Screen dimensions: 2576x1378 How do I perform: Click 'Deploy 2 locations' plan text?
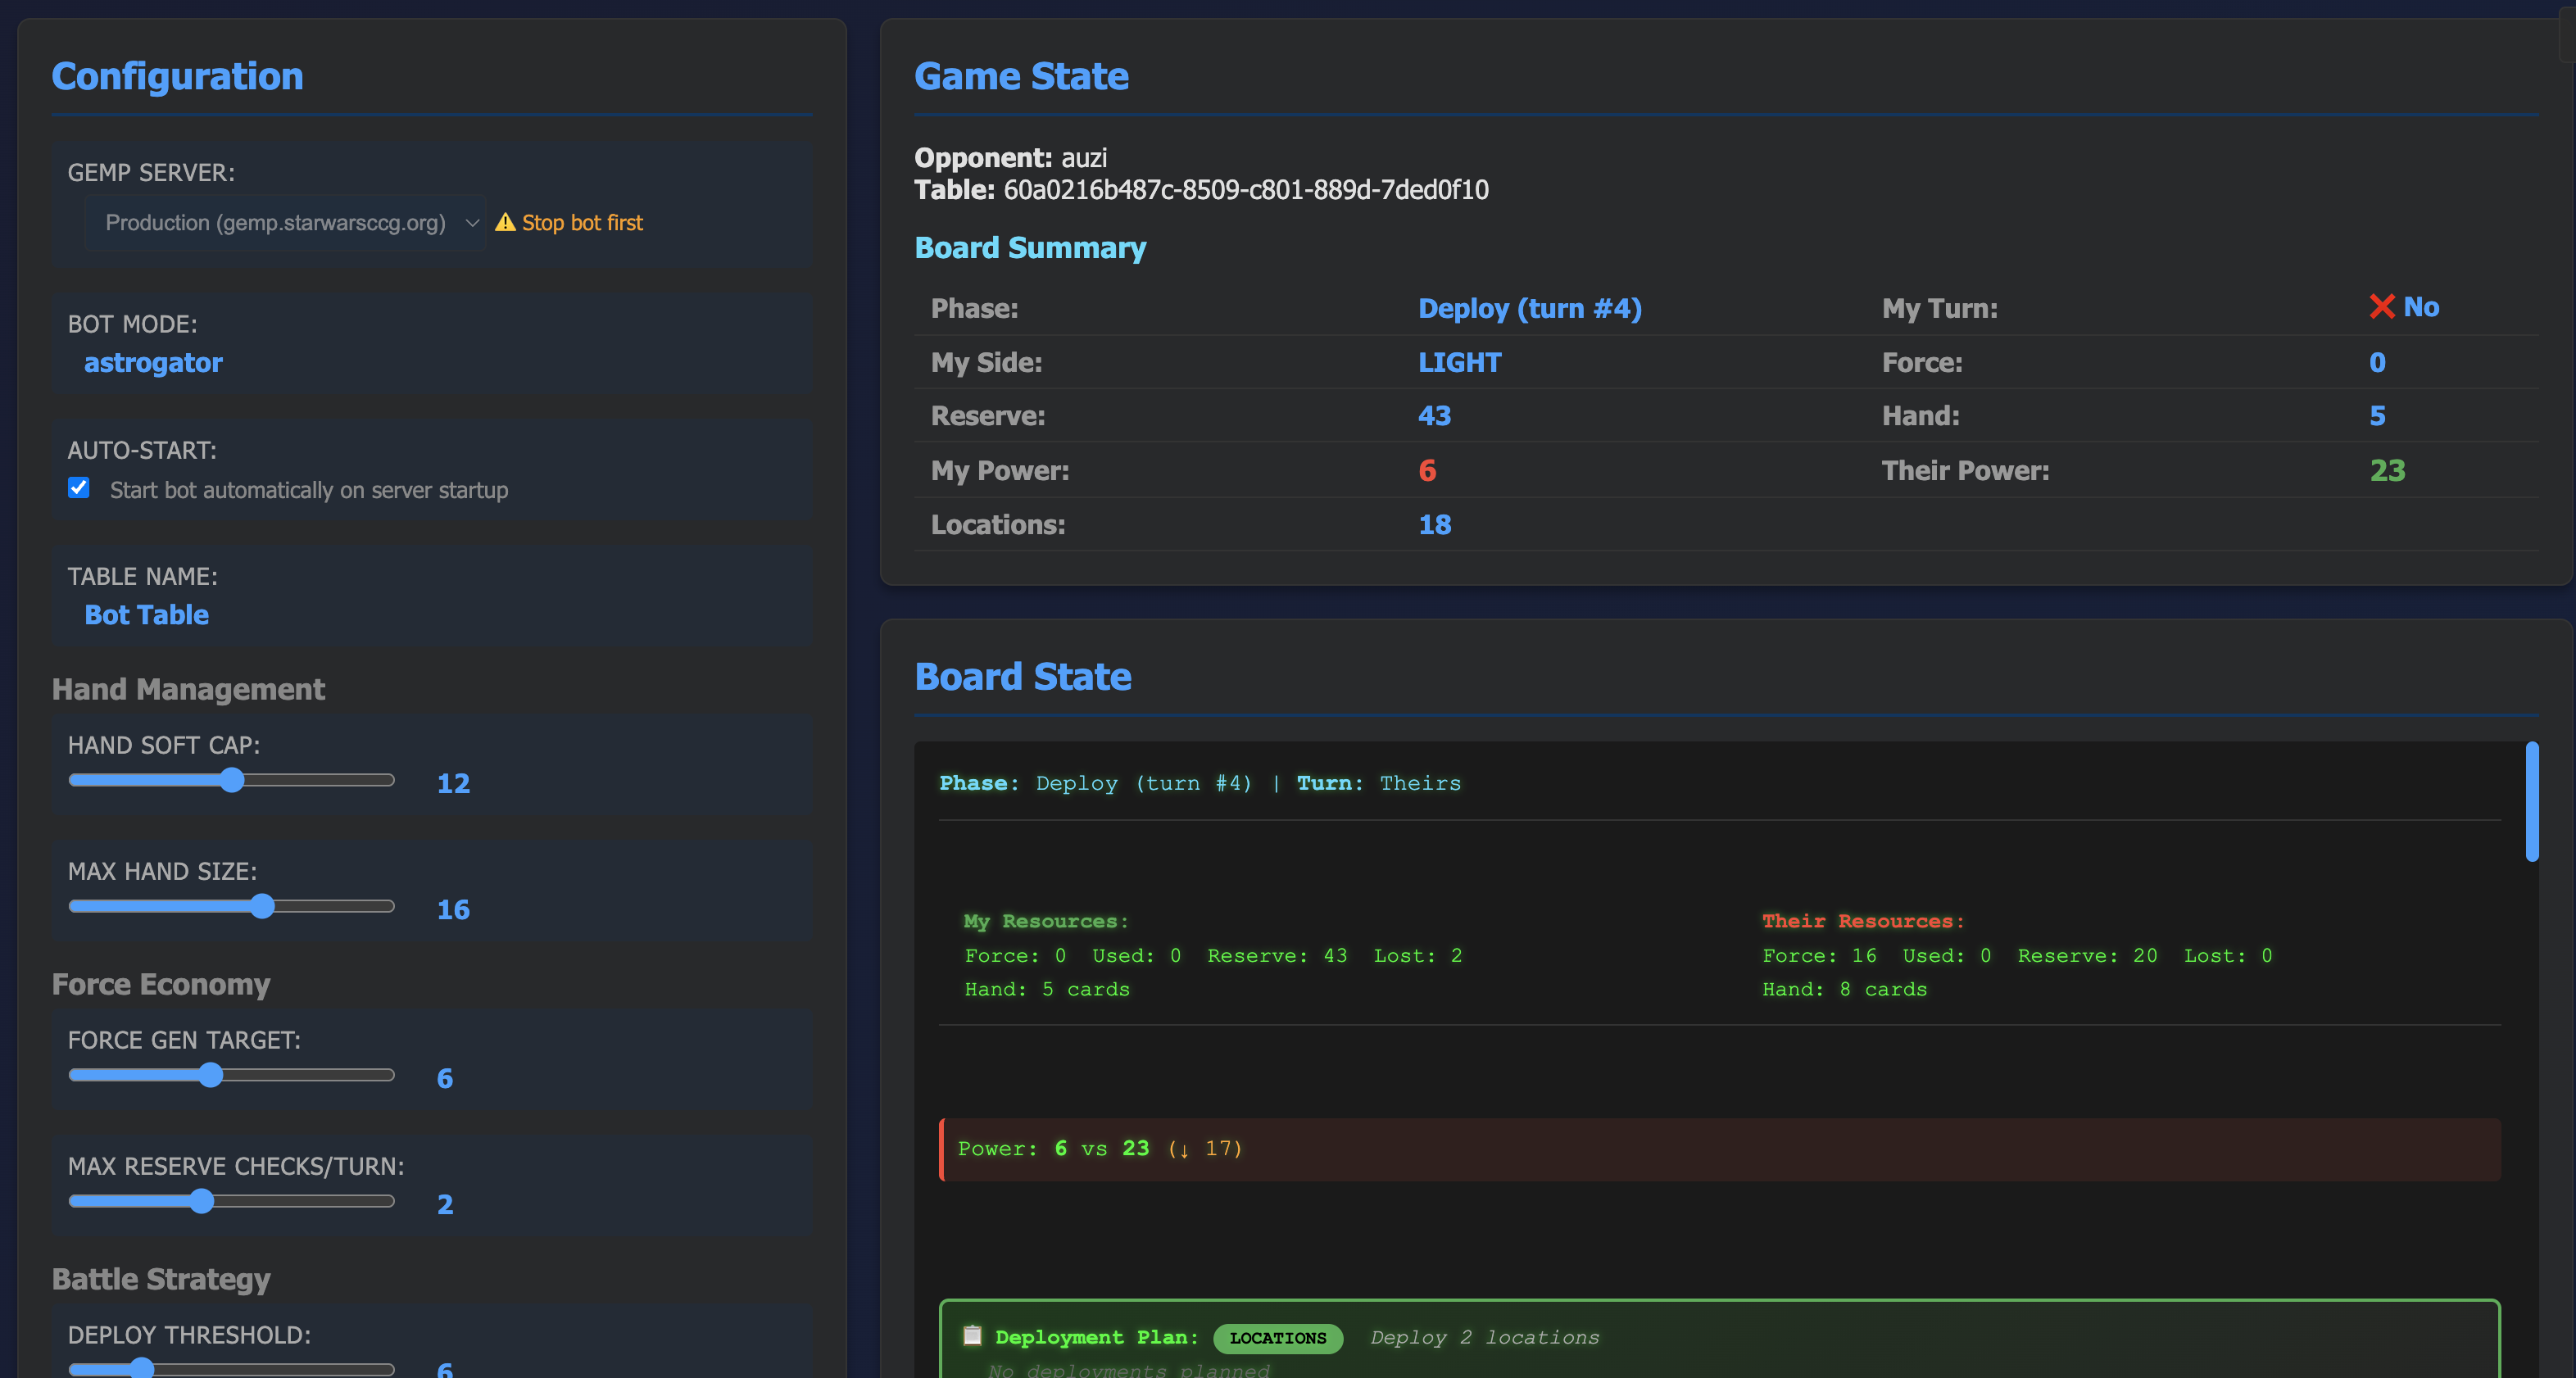click(x=1484, y=1337)
